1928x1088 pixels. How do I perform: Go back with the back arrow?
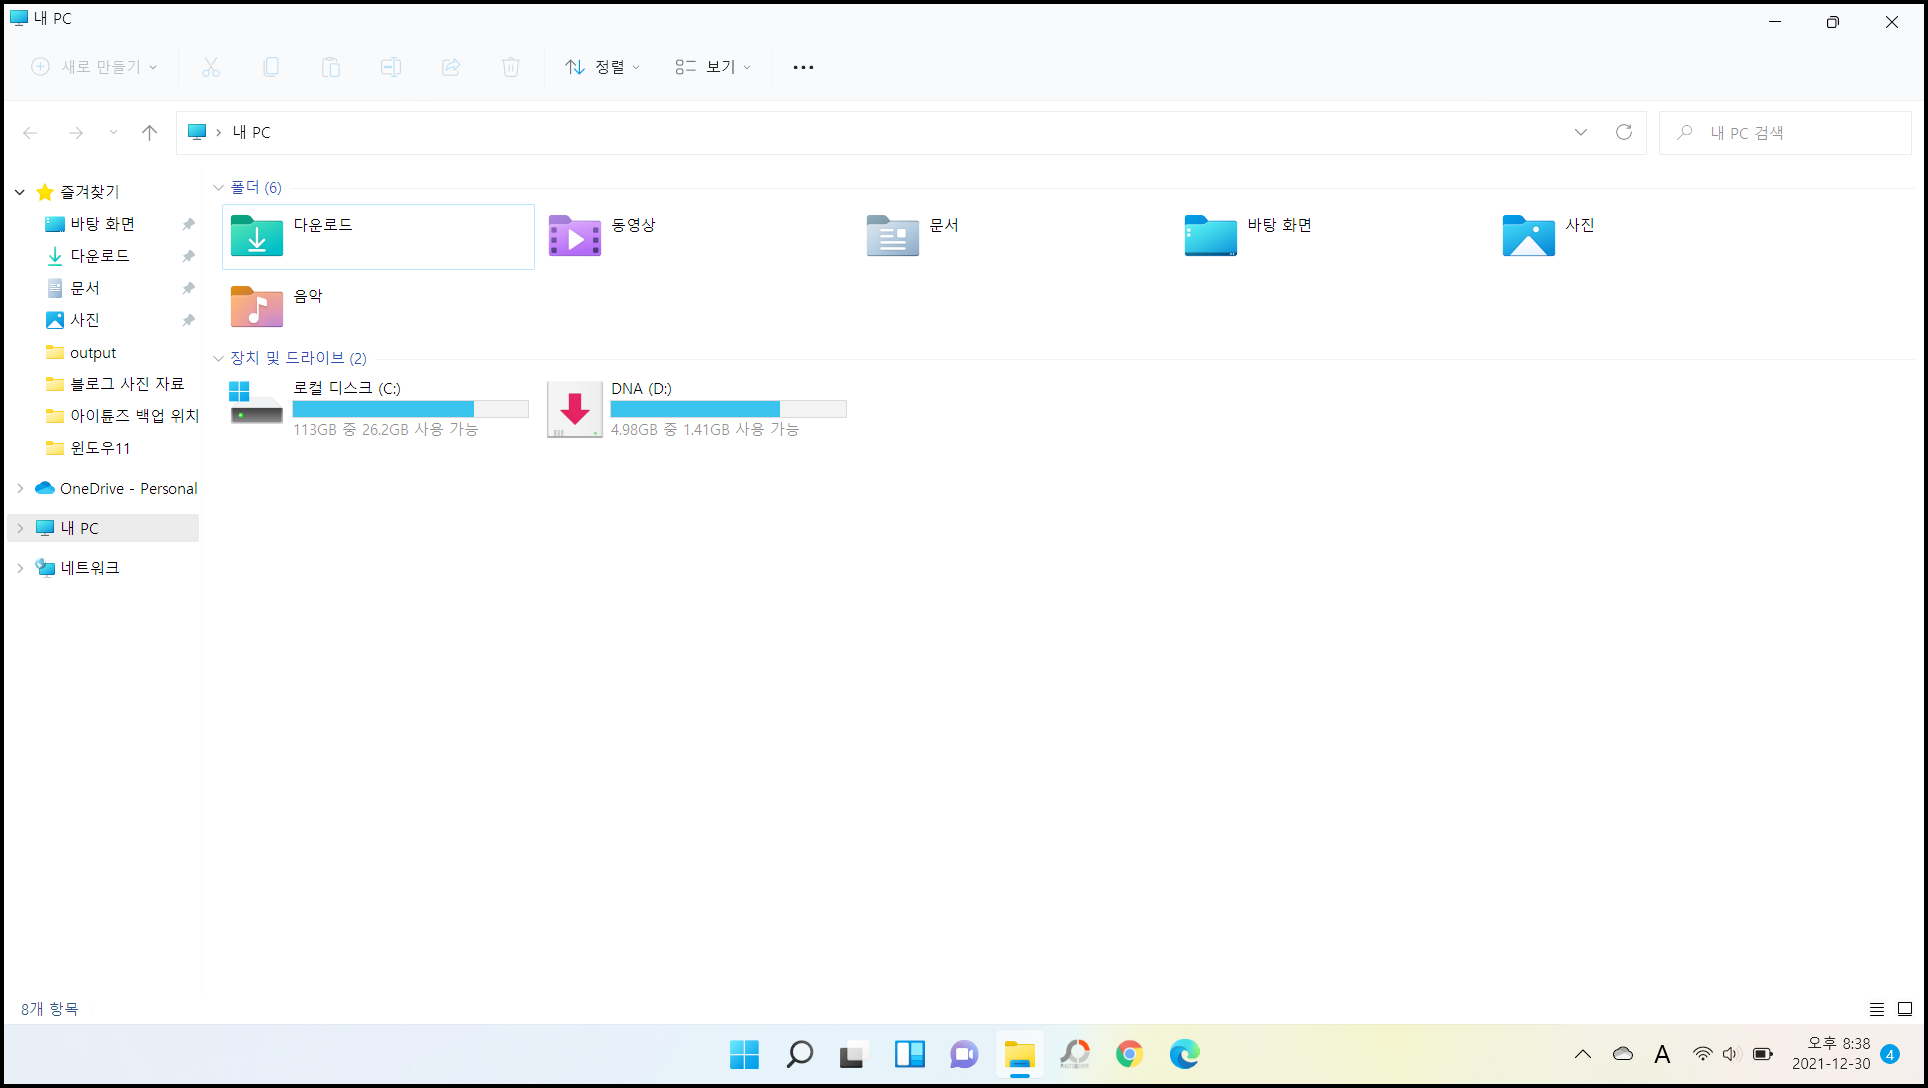[30, 132]
